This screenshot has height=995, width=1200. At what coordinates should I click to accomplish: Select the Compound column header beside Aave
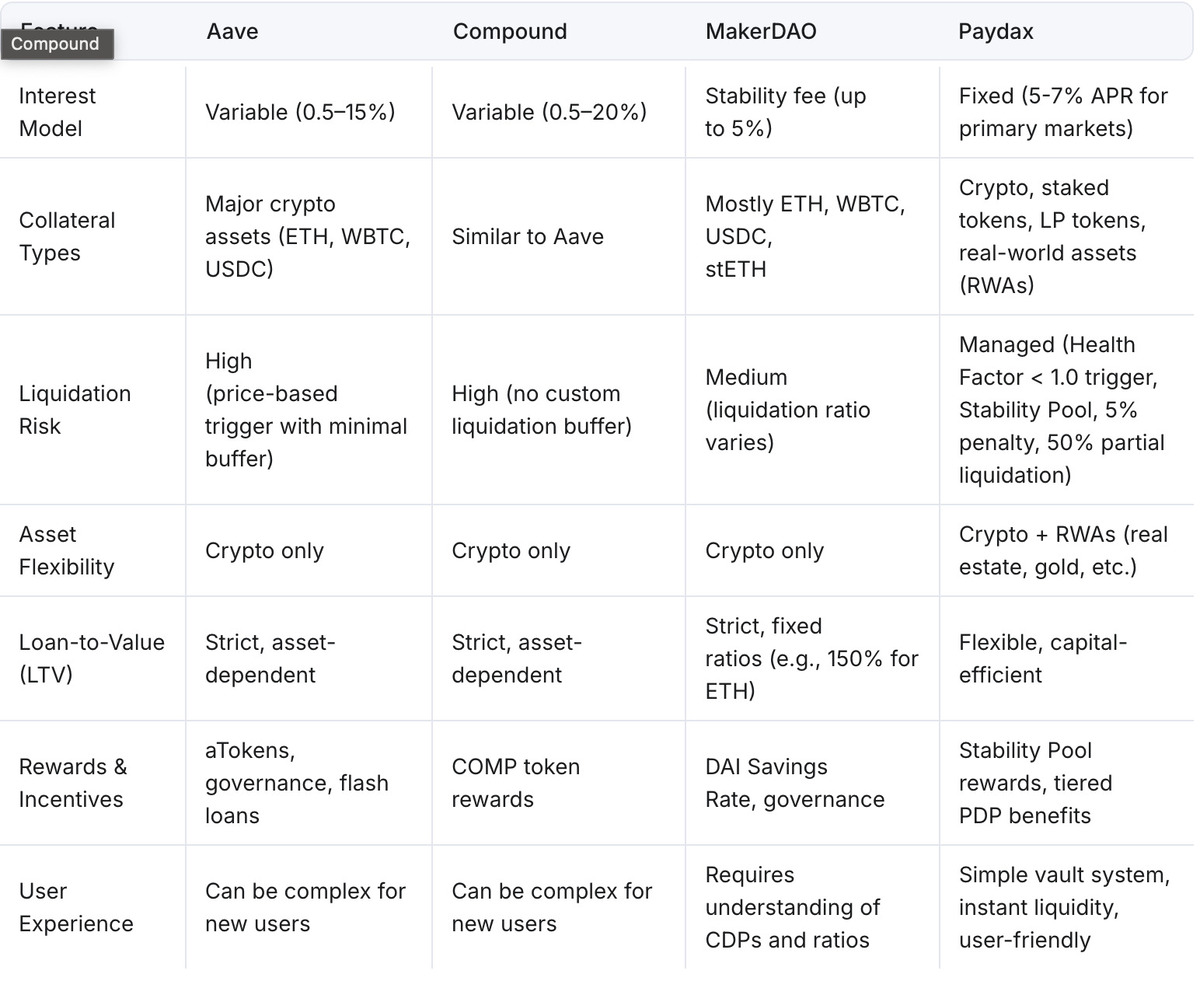coord(510,32)
